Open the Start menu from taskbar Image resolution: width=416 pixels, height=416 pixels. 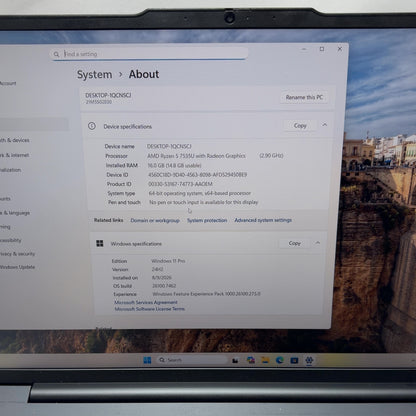pos(147,360)
